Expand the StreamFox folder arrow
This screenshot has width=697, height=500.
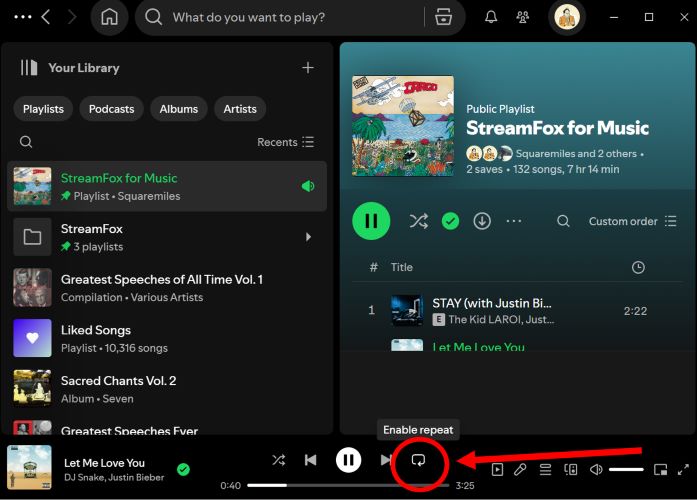[308, 237]
